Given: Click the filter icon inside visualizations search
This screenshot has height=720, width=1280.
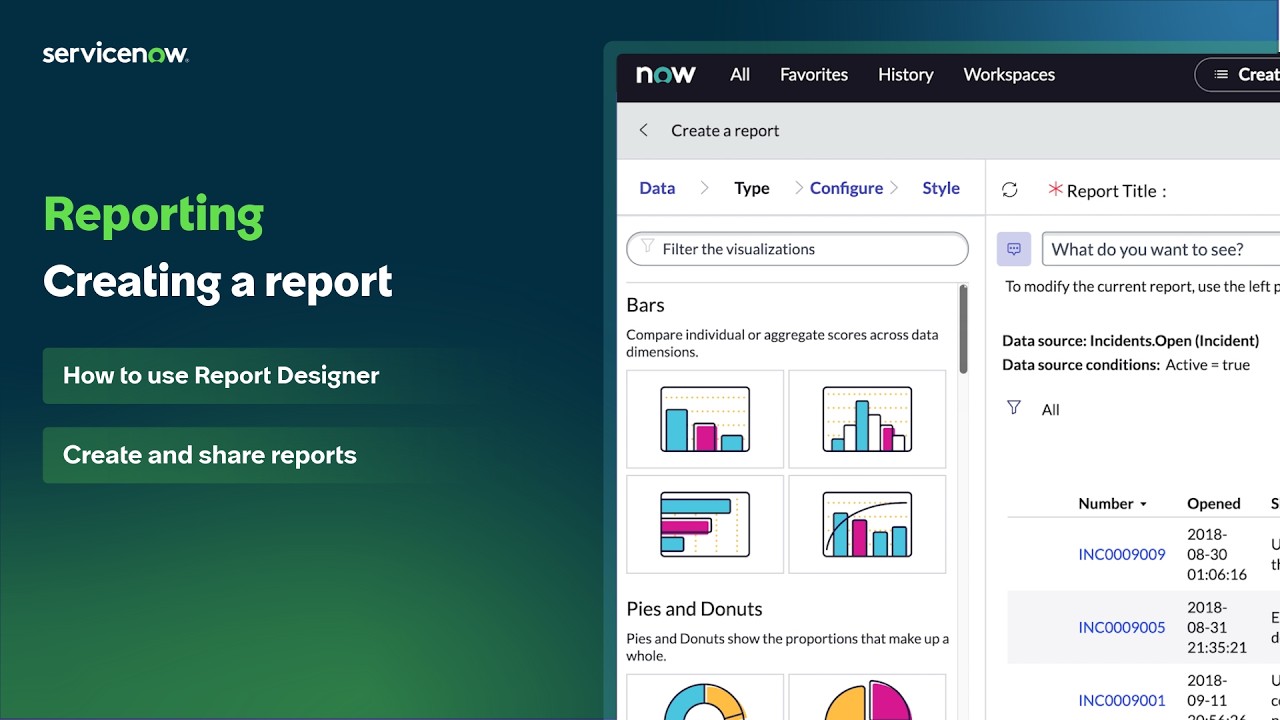Looking at the screenshot, I should pyautogui.click(x=647, y=247).
